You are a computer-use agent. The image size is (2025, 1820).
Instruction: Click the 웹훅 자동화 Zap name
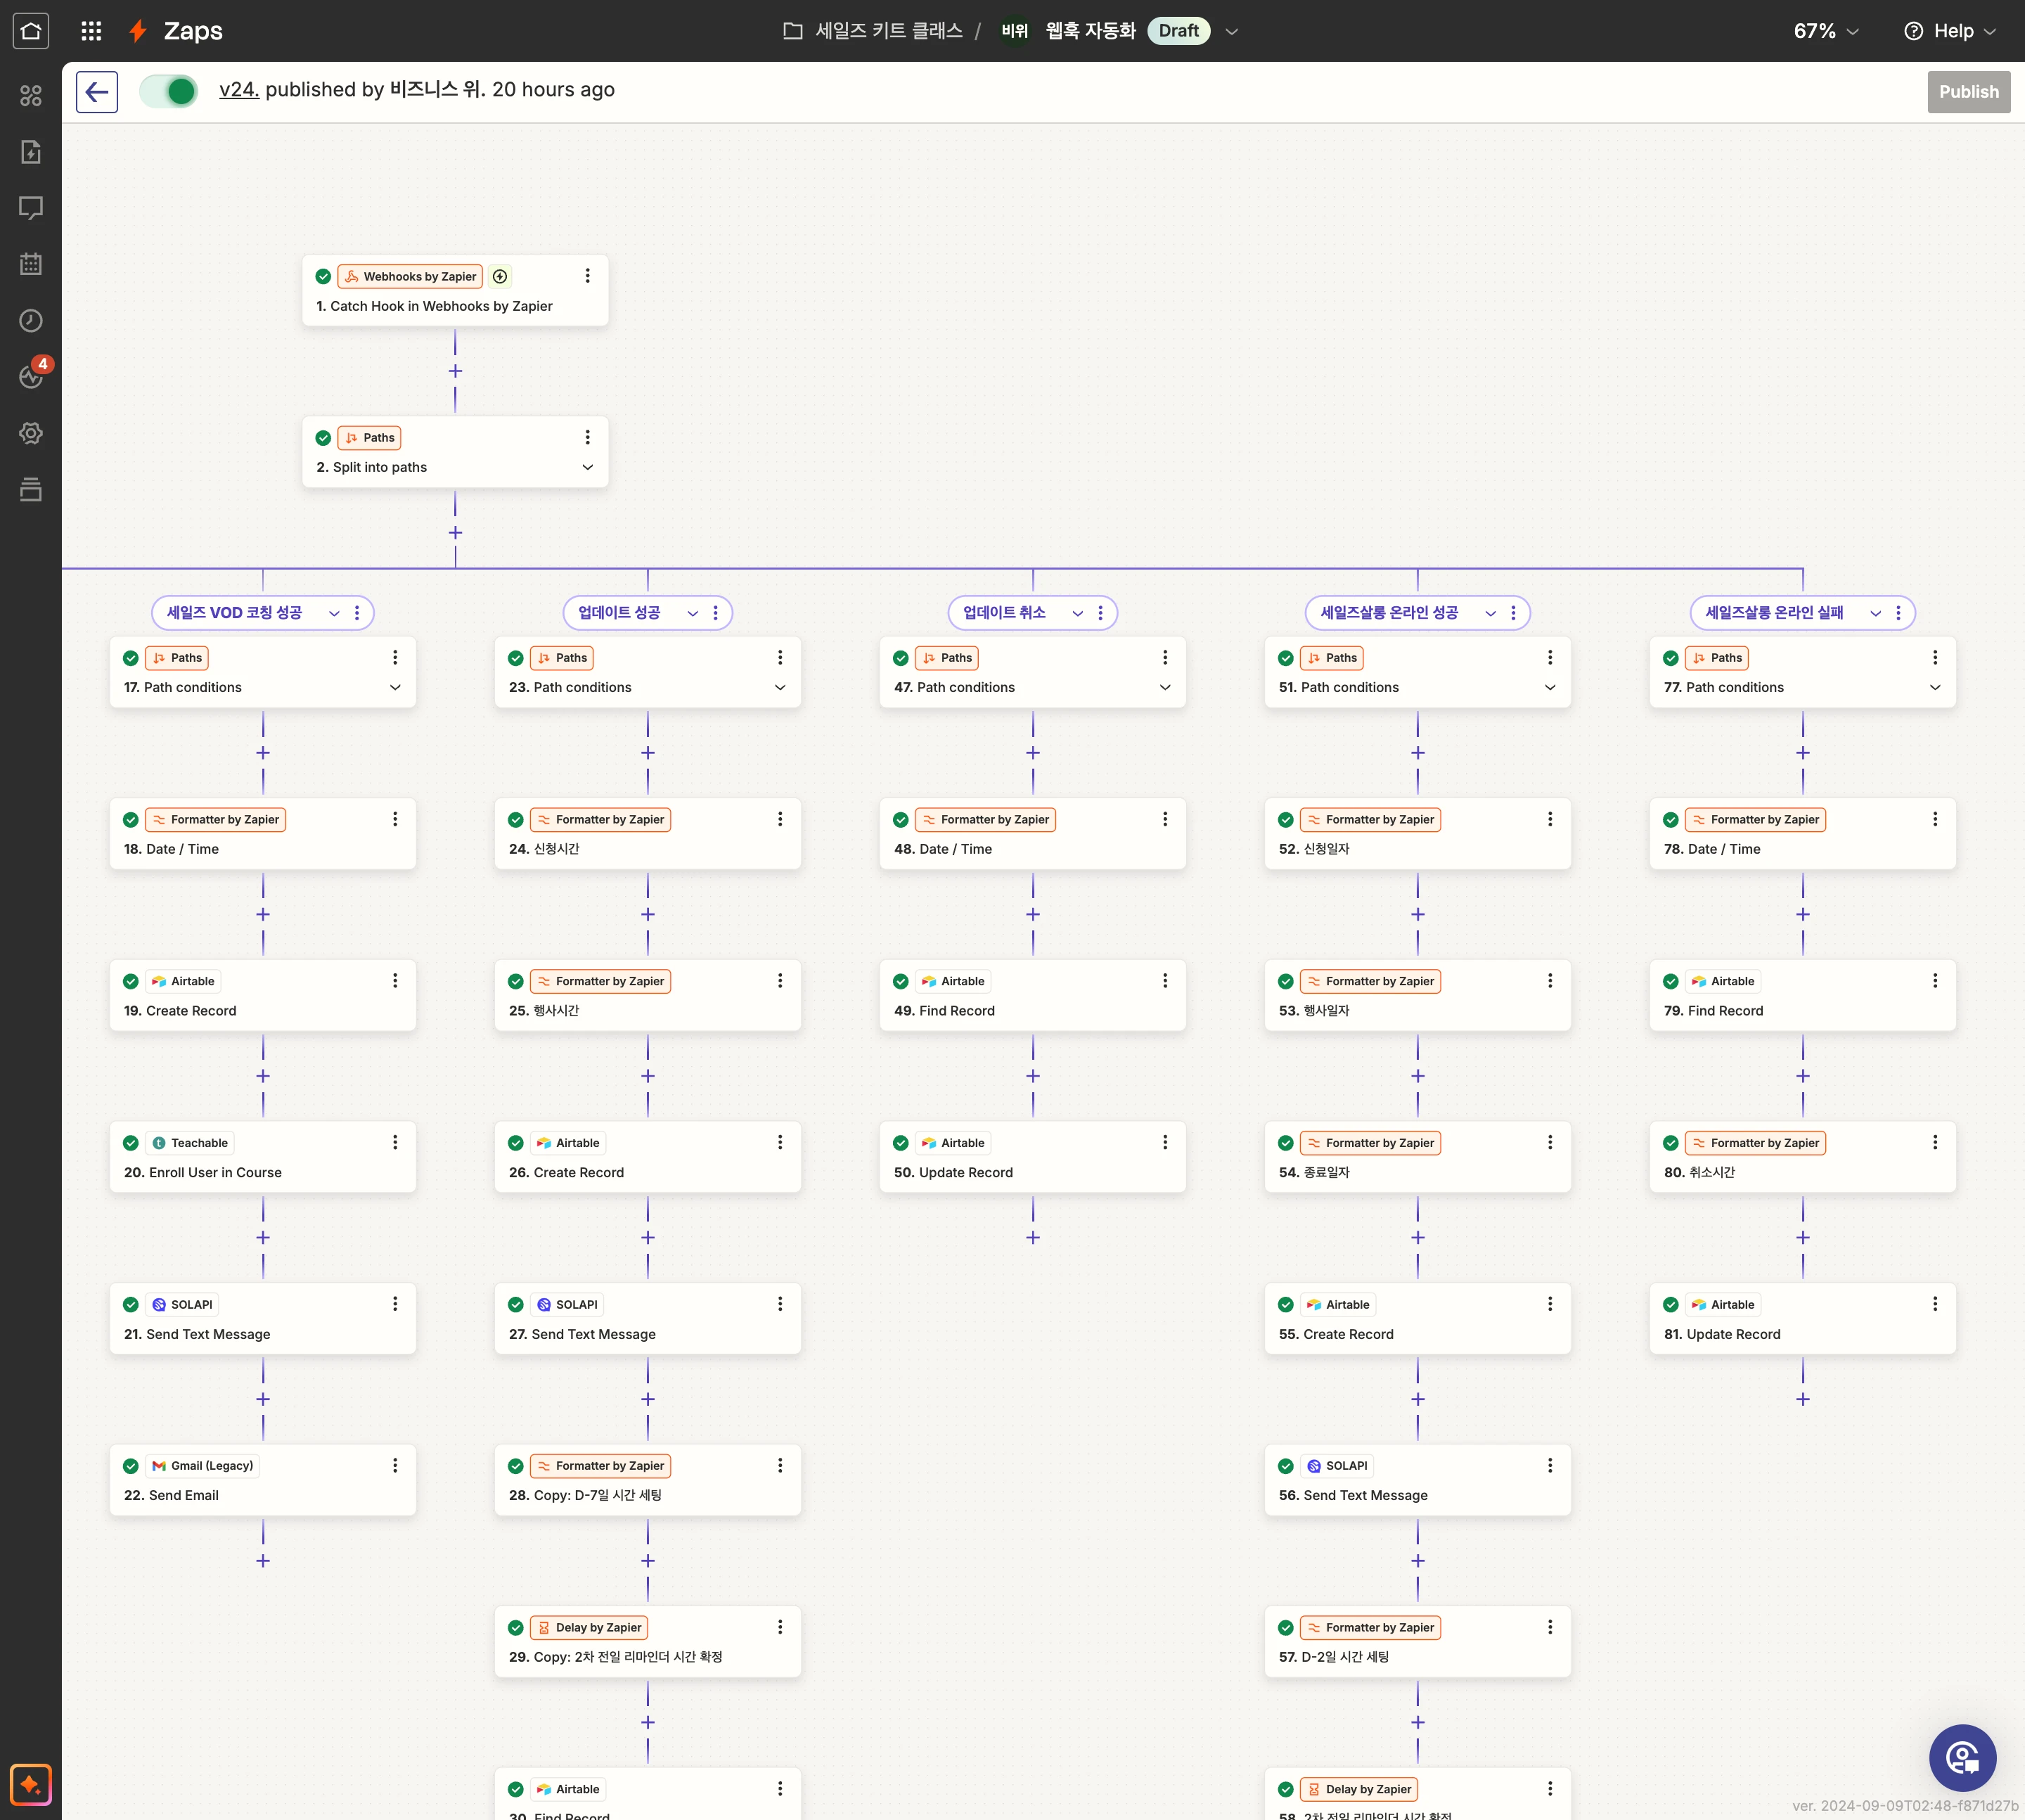click(x=1090, y=31)
